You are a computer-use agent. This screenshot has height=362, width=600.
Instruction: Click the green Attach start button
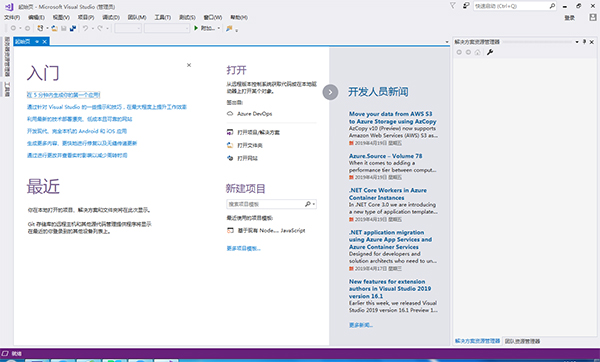coord(205,28)
